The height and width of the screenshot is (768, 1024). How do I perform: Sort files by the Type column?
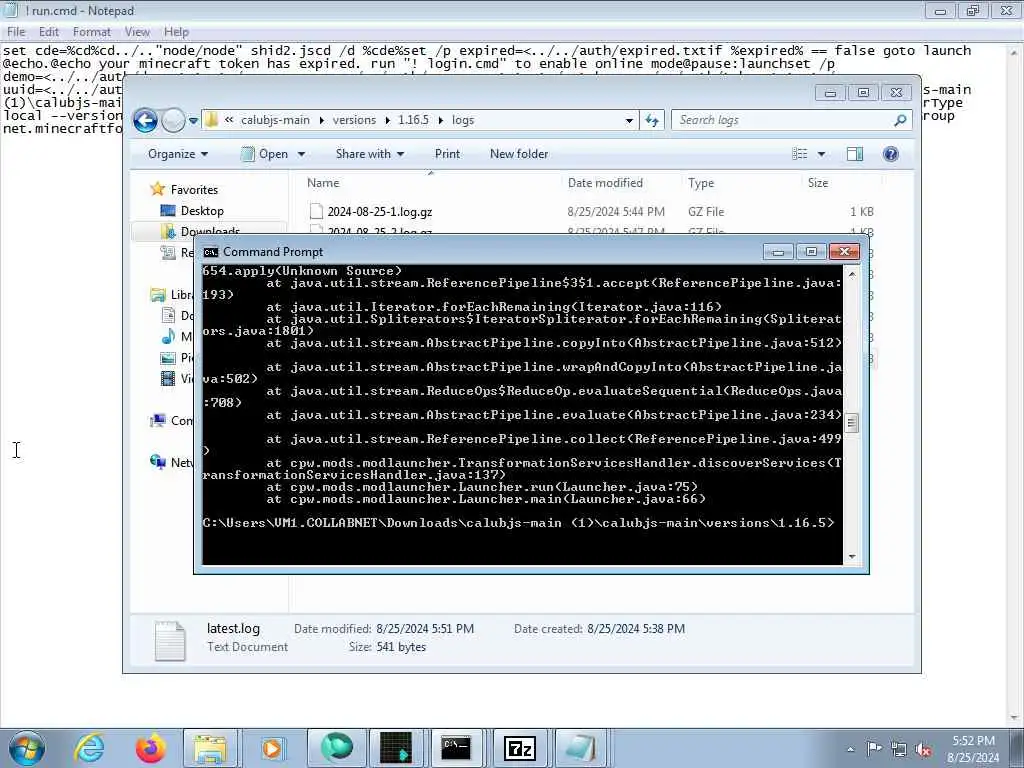(701, 183)
